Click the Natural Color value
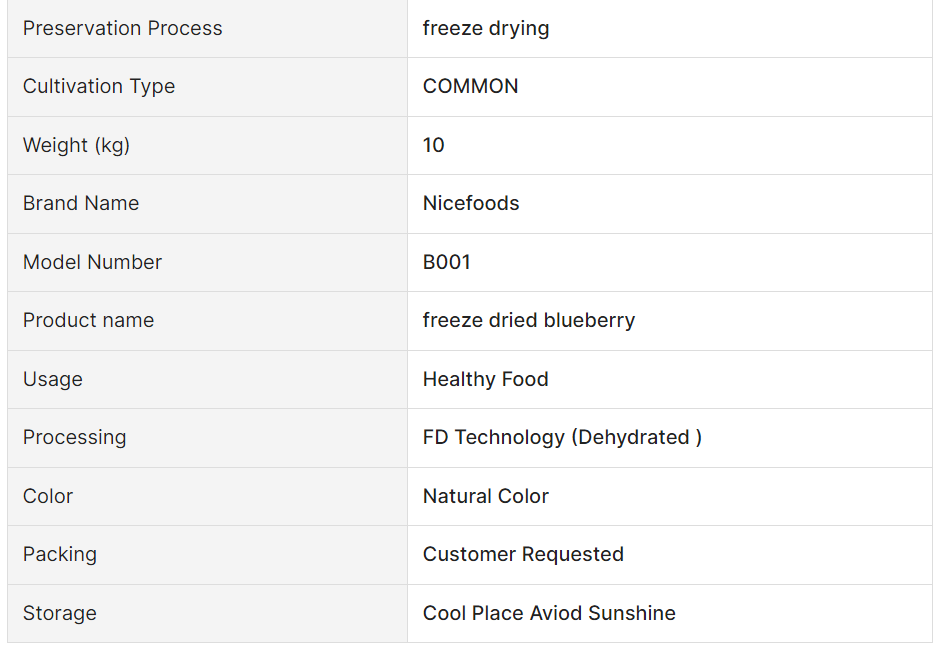The width and height of the screenshot is (941, 649). coord(486,496)
